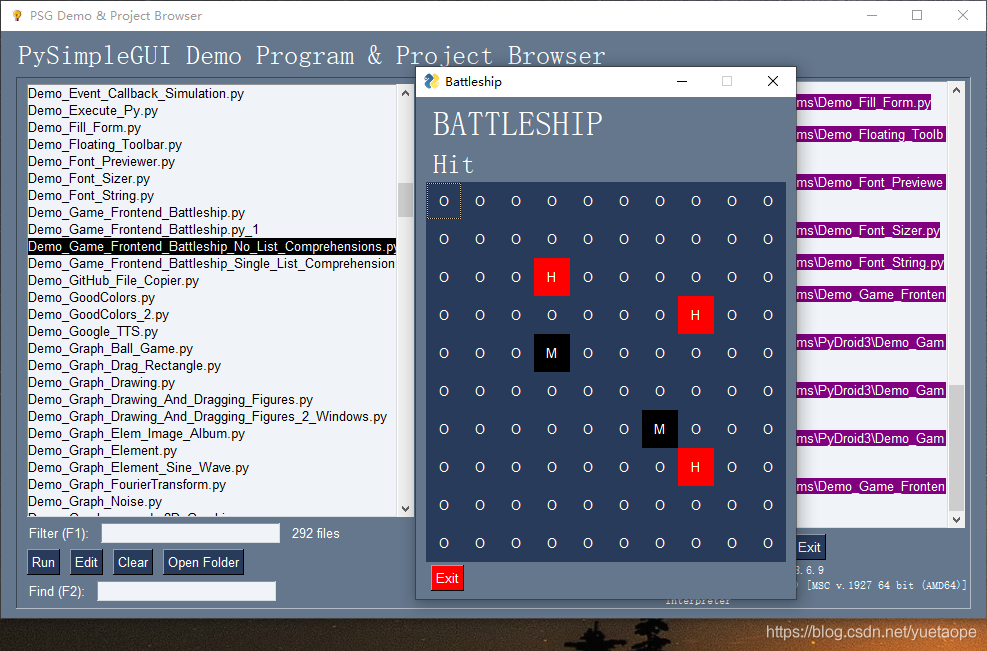Click ms\Demo_Fill_Form.py line in output pane
Viewport: 987px width, 651px height.
(864, 102)
